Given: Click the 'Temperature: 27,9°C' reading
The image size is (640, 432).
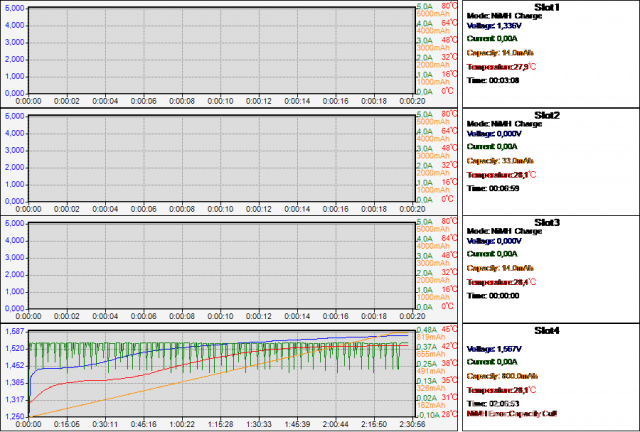Looking at the screenshot, I should [x=502, y=67].
